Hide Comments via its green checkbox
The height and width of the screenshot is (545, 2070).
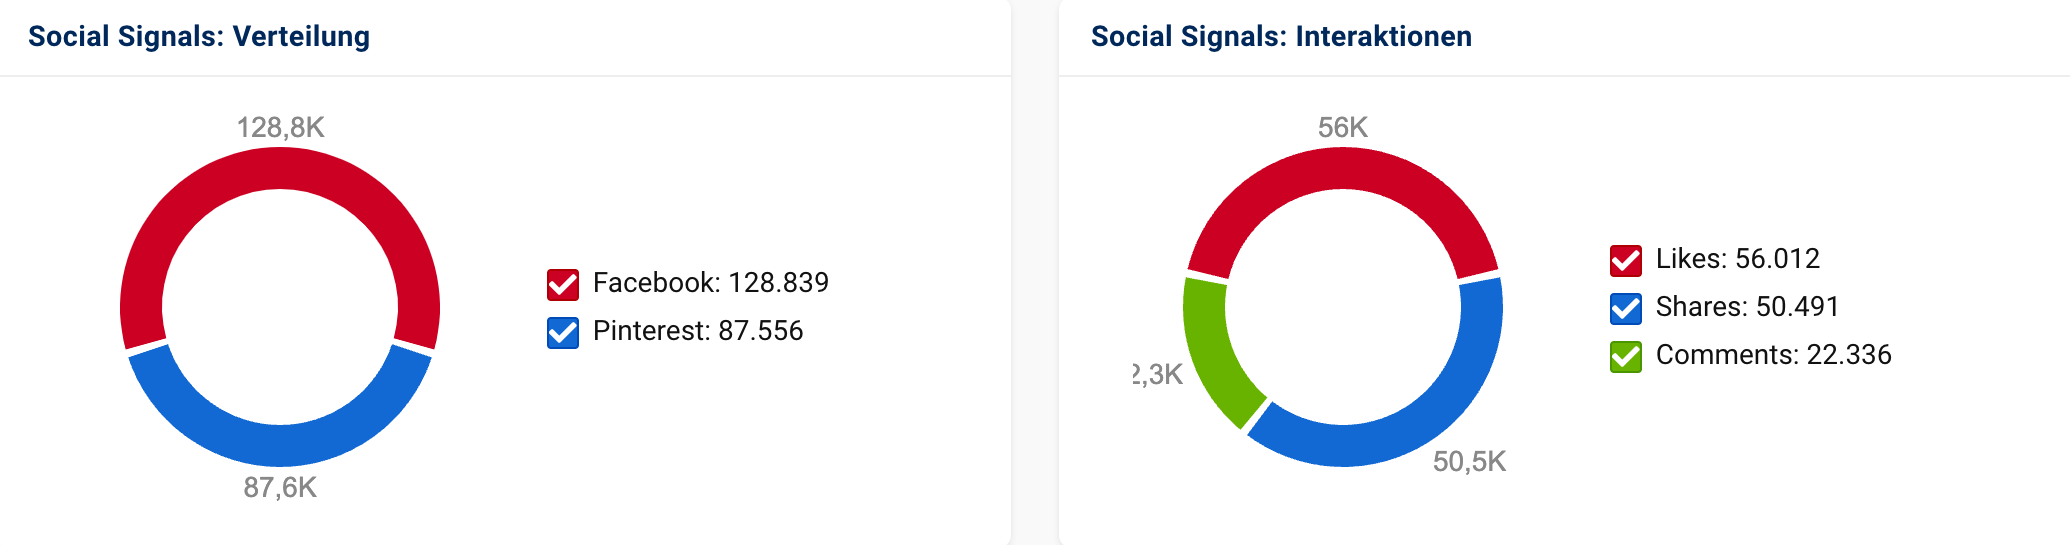[1626, 356]
